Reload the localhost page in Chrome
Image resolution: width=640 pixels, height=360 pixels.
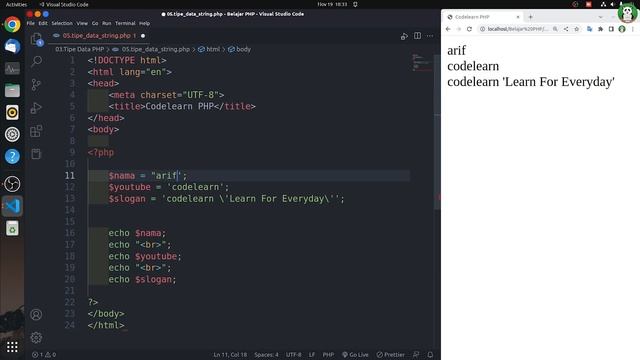coord(469,29)
